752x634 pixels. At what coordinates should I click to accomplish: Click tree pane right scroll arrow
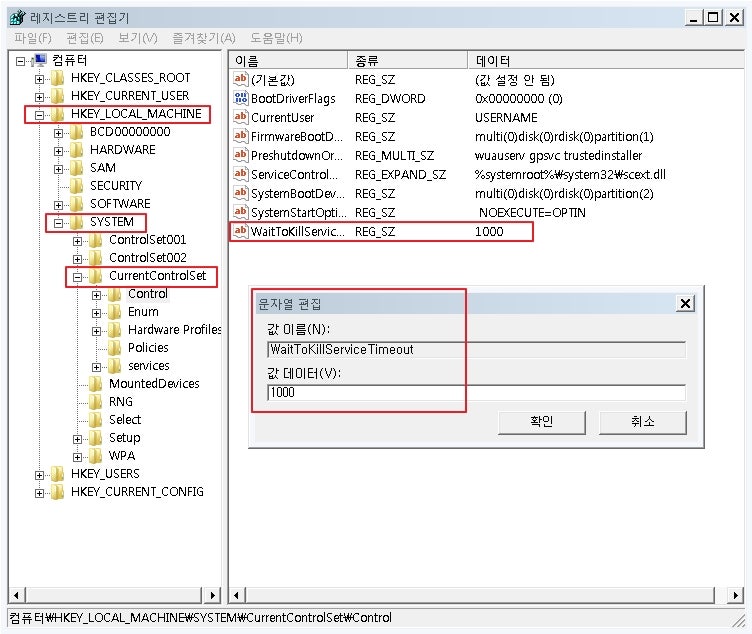click(212, 595)
